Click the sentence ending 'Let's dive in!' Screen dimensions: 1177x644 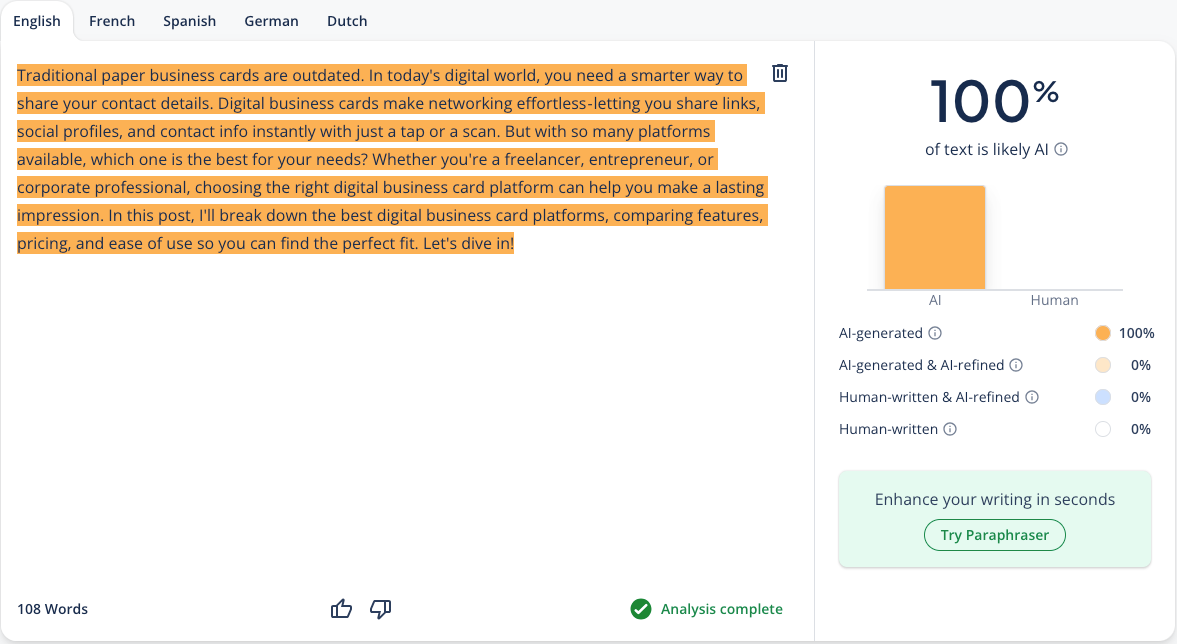click(468, 243)
